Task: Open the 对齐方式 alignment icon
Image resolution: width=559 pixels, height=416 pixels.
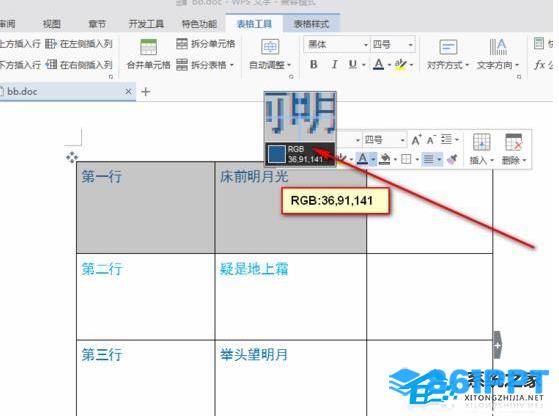Action: (448, 47)
